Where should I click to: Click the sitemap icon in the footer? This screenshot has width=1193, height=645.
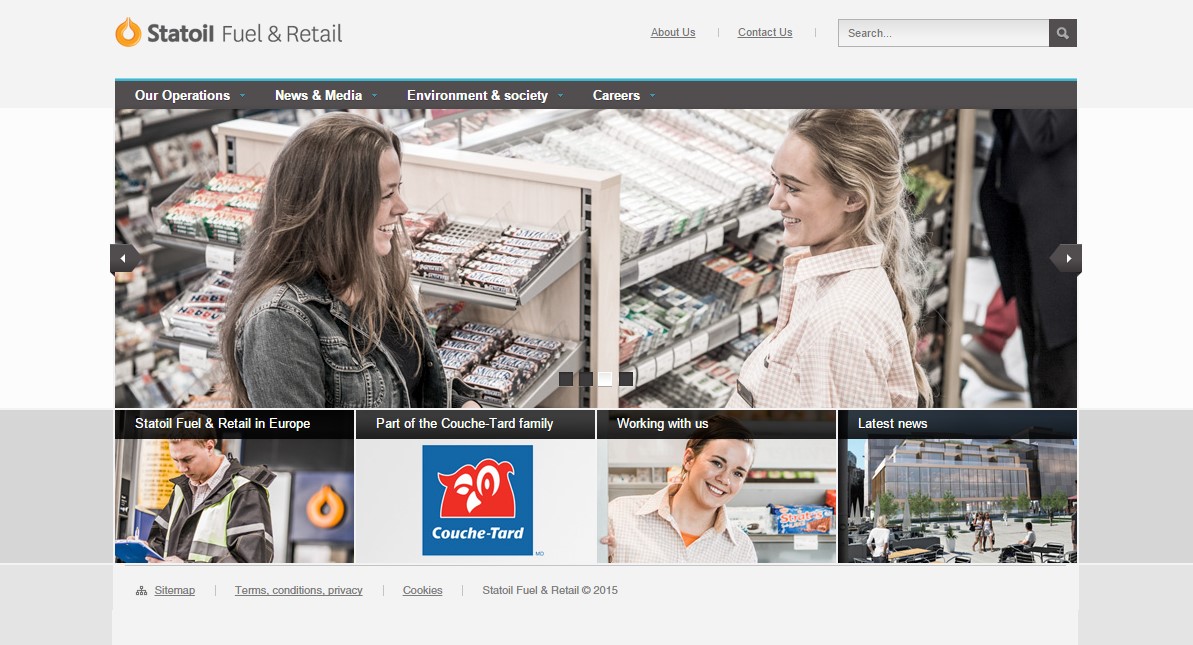click(141, 590)
